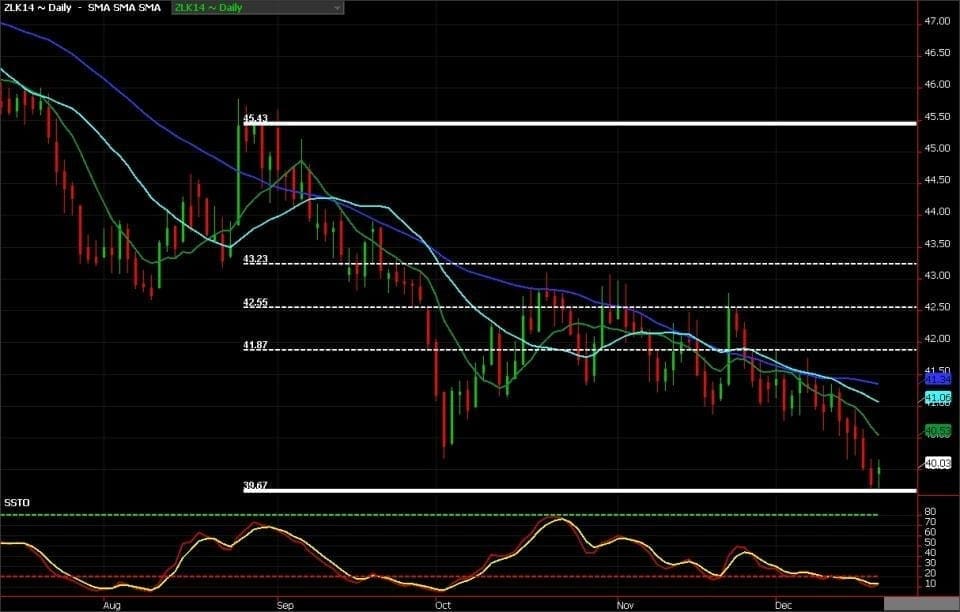
Task: Click the dropdown arrow beside ZLK14 Daily
Action: point(337,7)
